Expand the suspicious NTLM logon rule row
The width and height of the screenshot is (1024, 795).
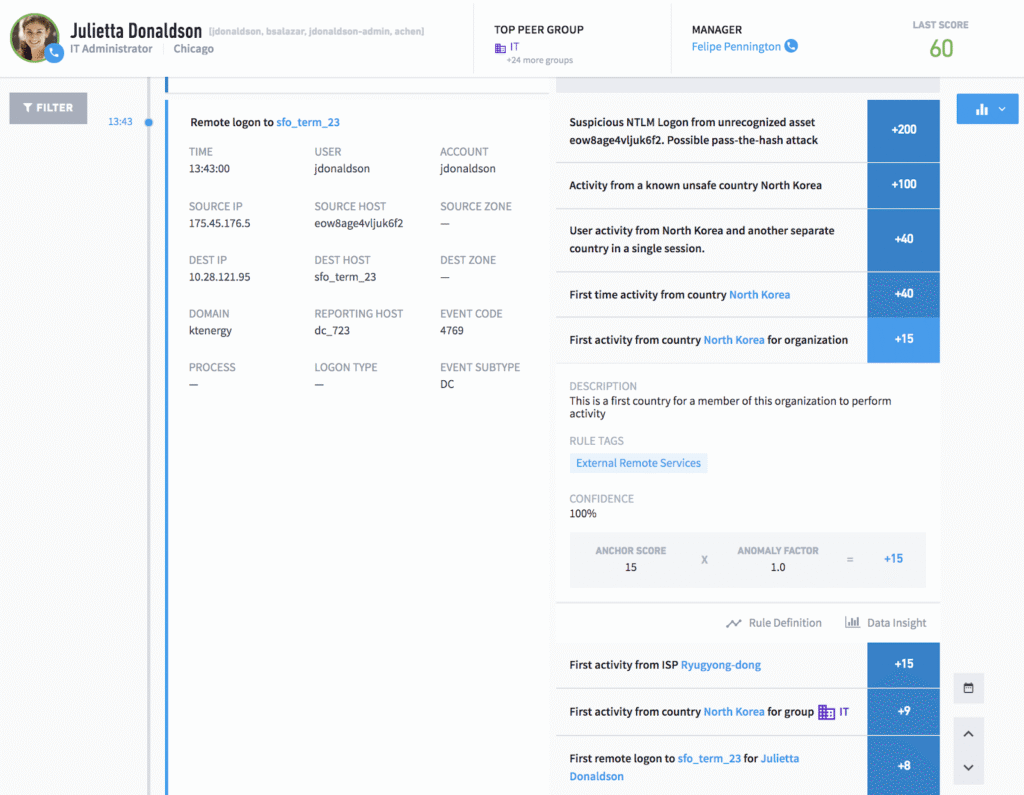click(710, 131)
